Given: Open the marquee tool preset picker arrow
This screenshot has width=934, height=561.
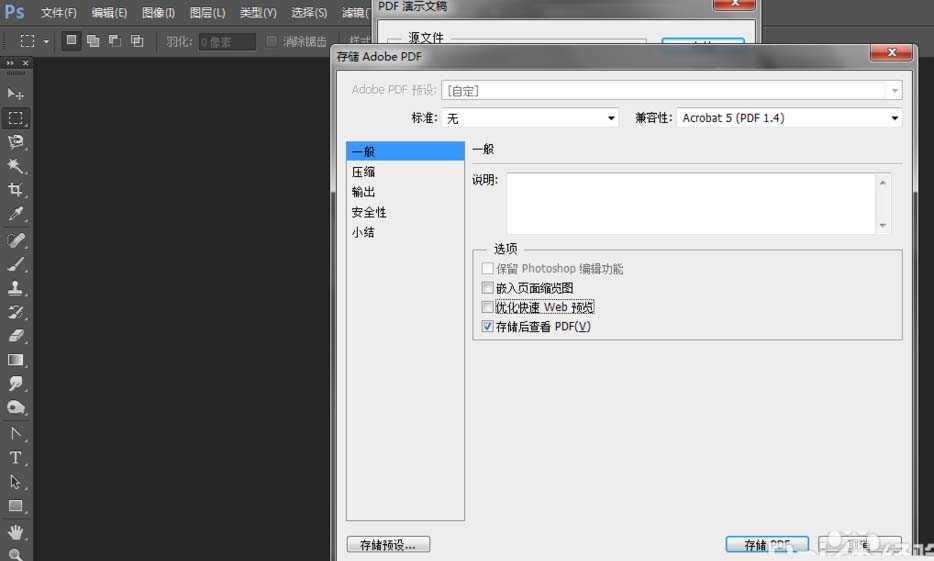Looking at the screenshot, I should pyautogui.click(x=46, y=41).
